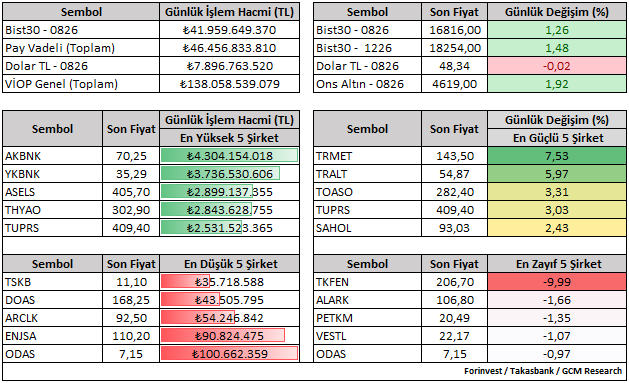
Task: Click the En Yüksek 5 Şirket header
Action: [229, 138]
